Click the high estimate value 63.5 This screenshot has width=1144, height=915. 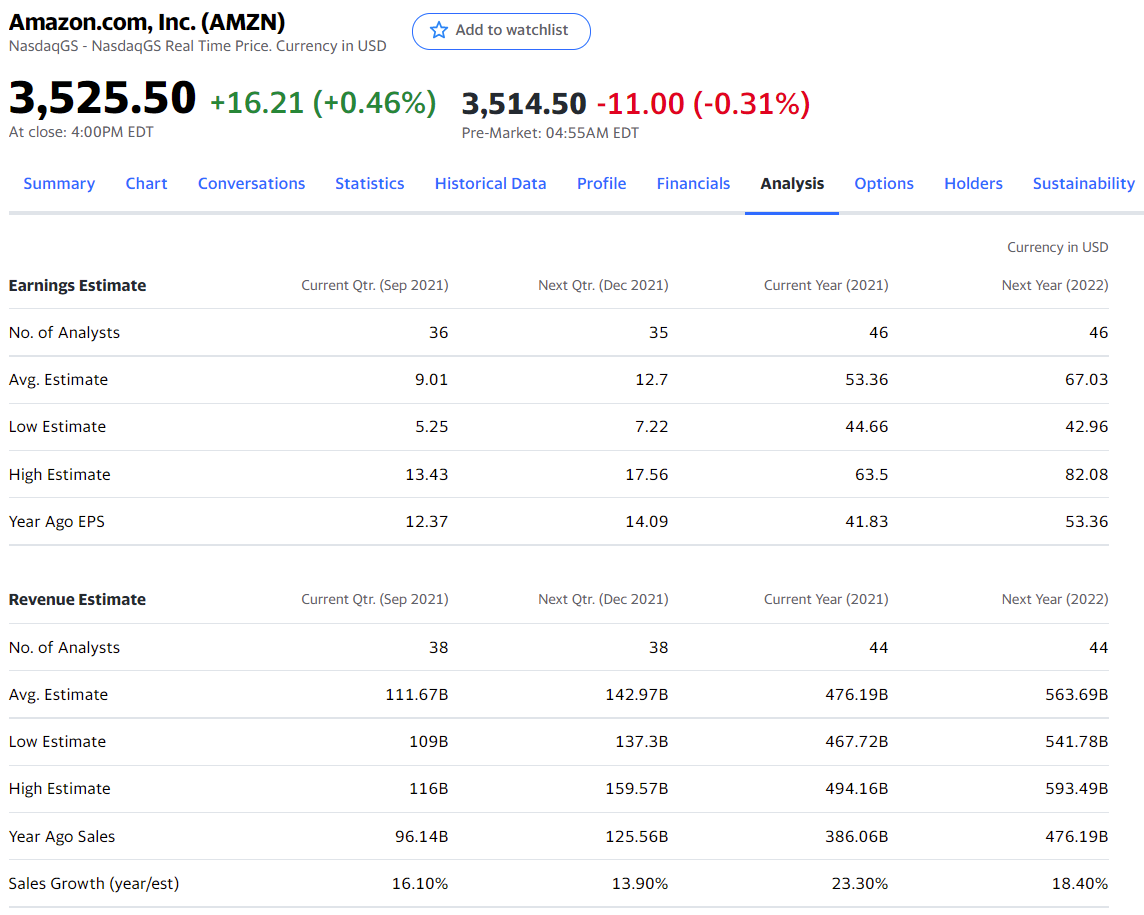click(872, 474)
